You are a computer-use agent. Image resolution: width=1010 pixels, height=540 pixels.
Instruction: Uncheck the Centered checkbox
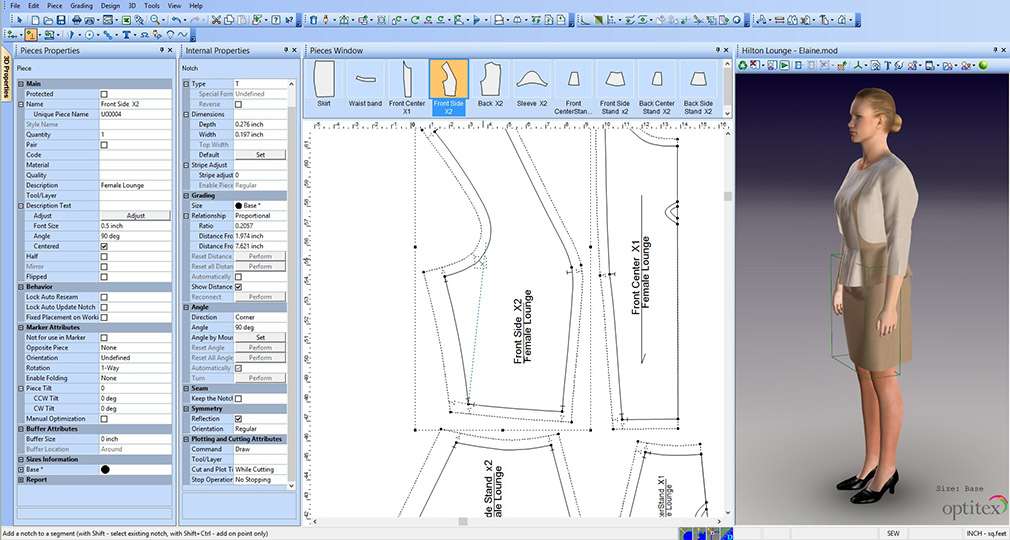[104, 246]
